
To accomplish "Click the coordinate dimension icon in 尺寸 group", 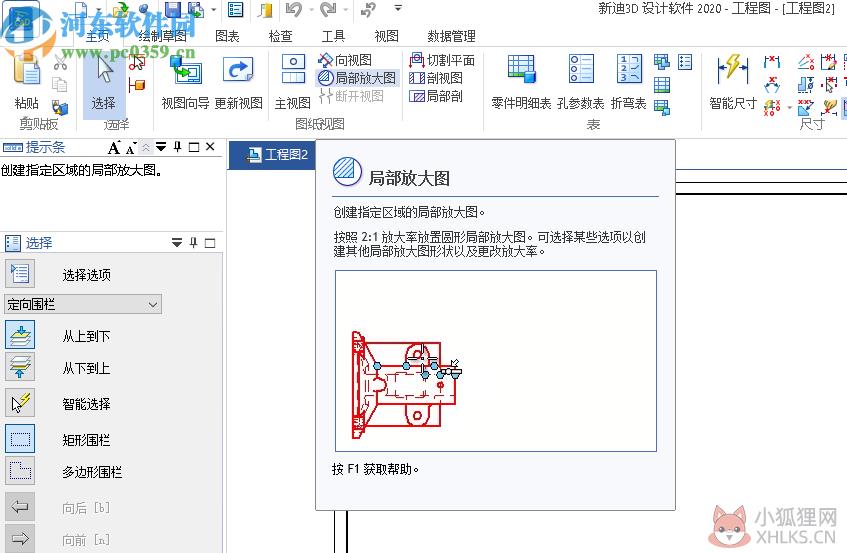I will pyautogui.click(x=772, y=107).
